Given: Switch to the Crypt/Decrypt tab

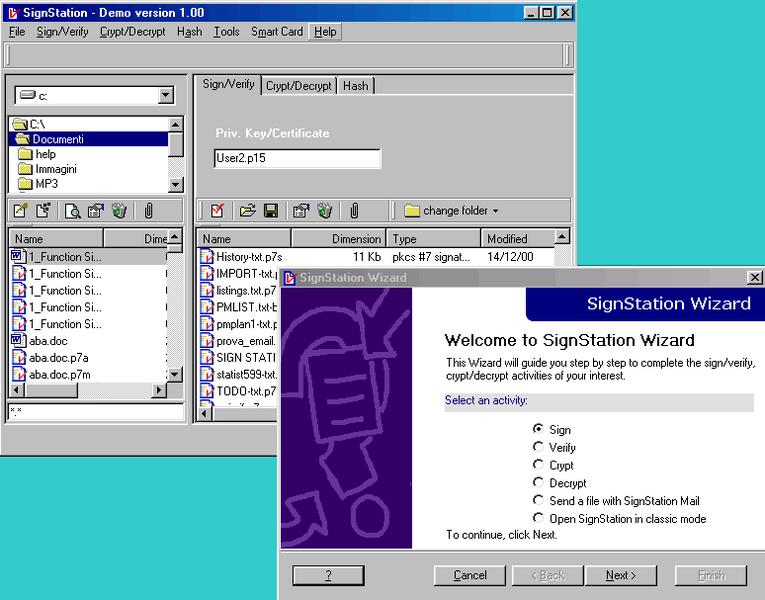Looking at the screenshot, I should (x=299, y=86).
